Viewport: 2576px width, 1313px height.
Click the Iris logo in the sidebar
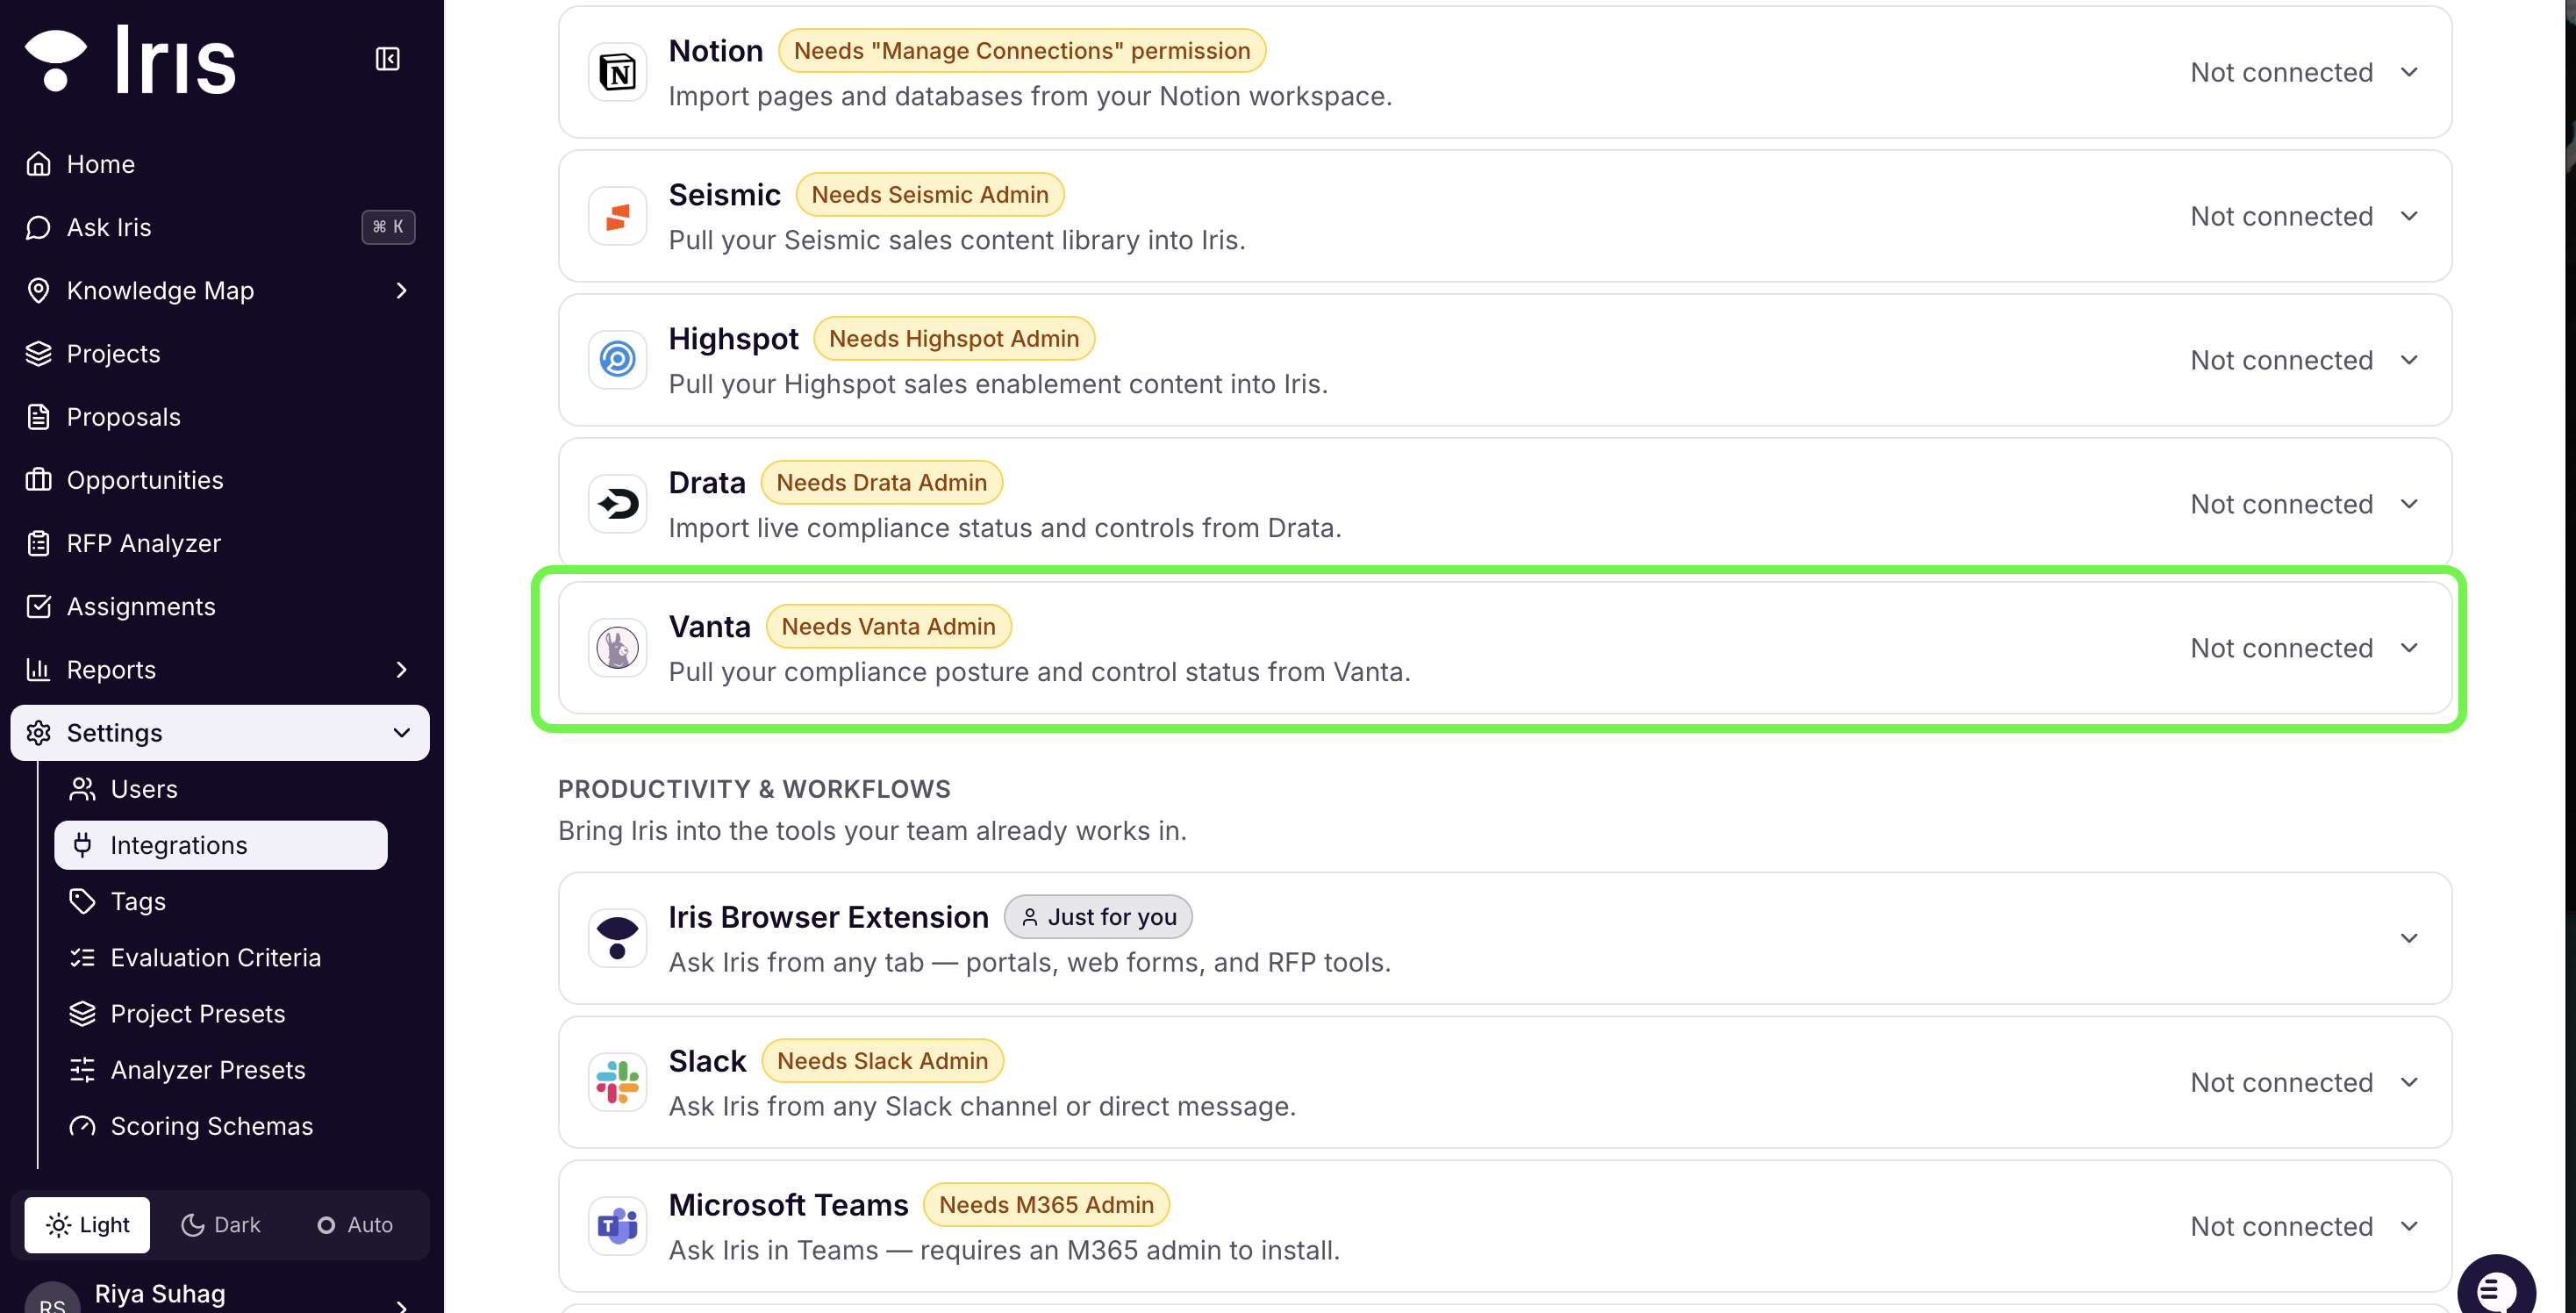click(130, 60)
